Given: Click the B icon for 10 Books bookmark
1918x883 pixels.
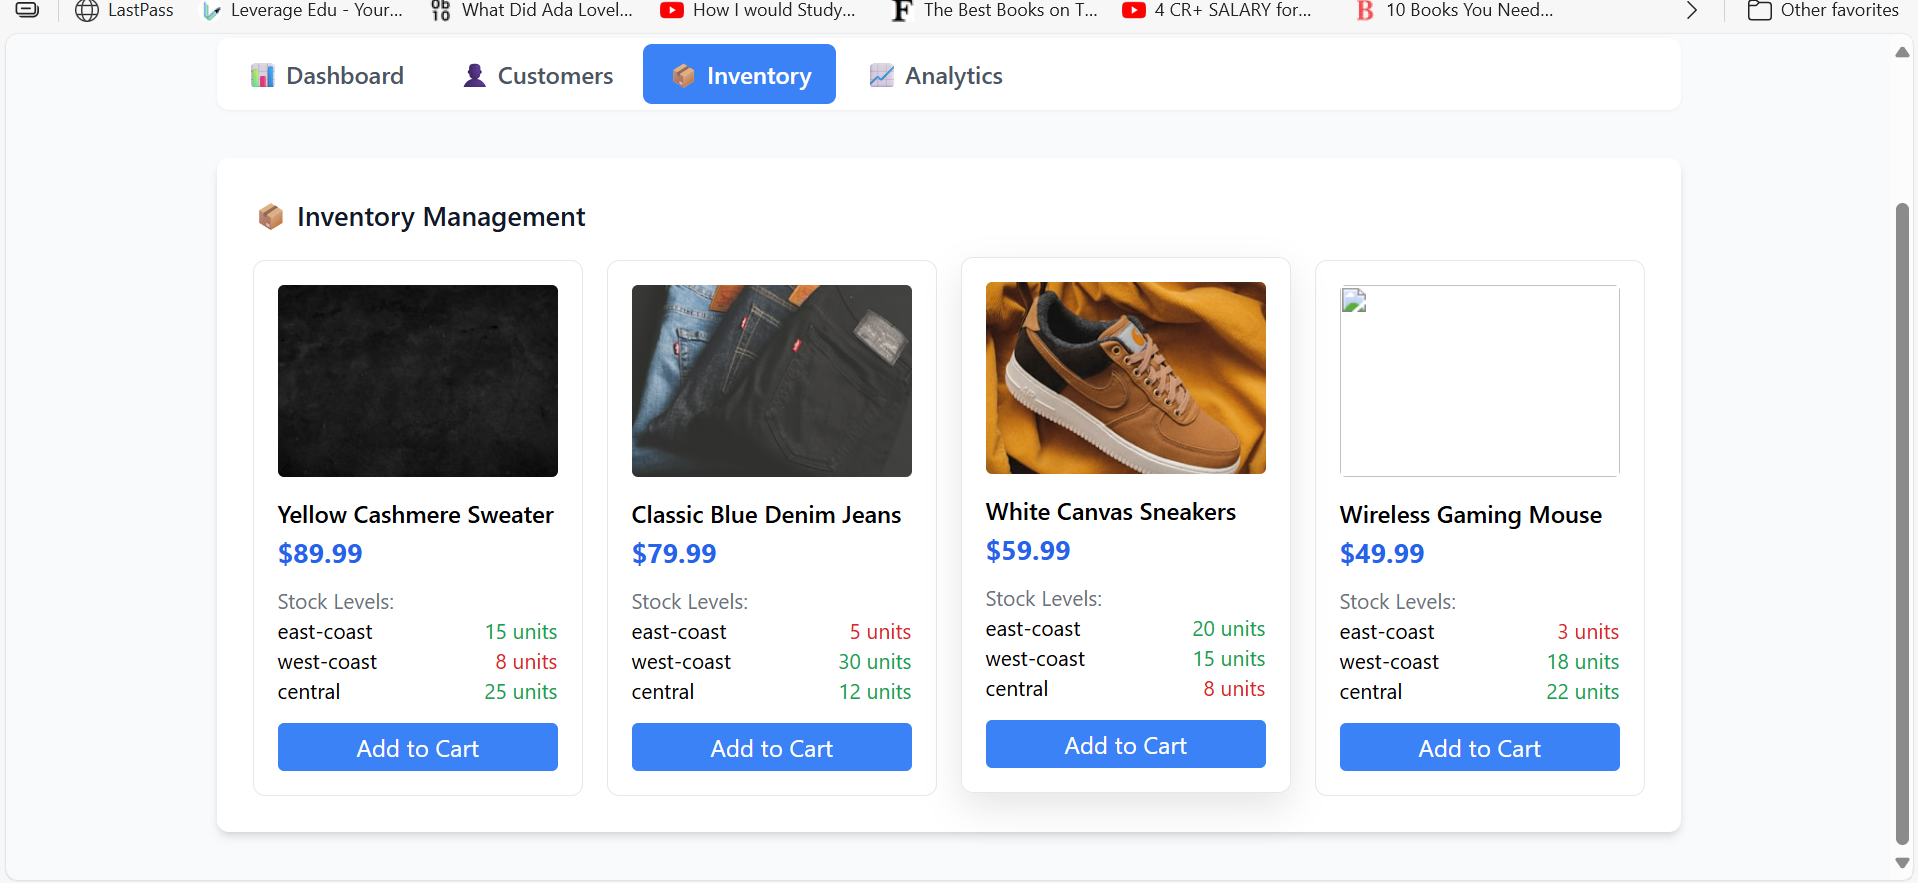Looking at the screenshot, I should coord(1365,11).
